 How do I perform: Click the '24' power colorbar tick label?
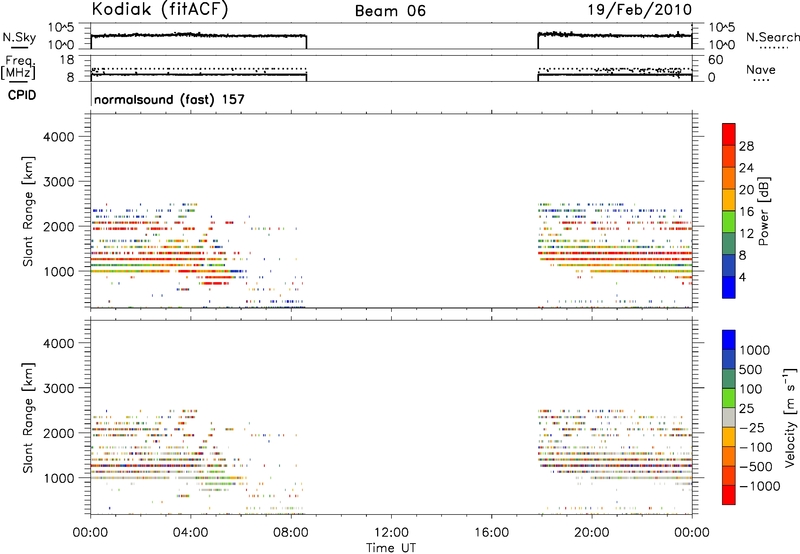pyautogui.click(x=746, y=168)
